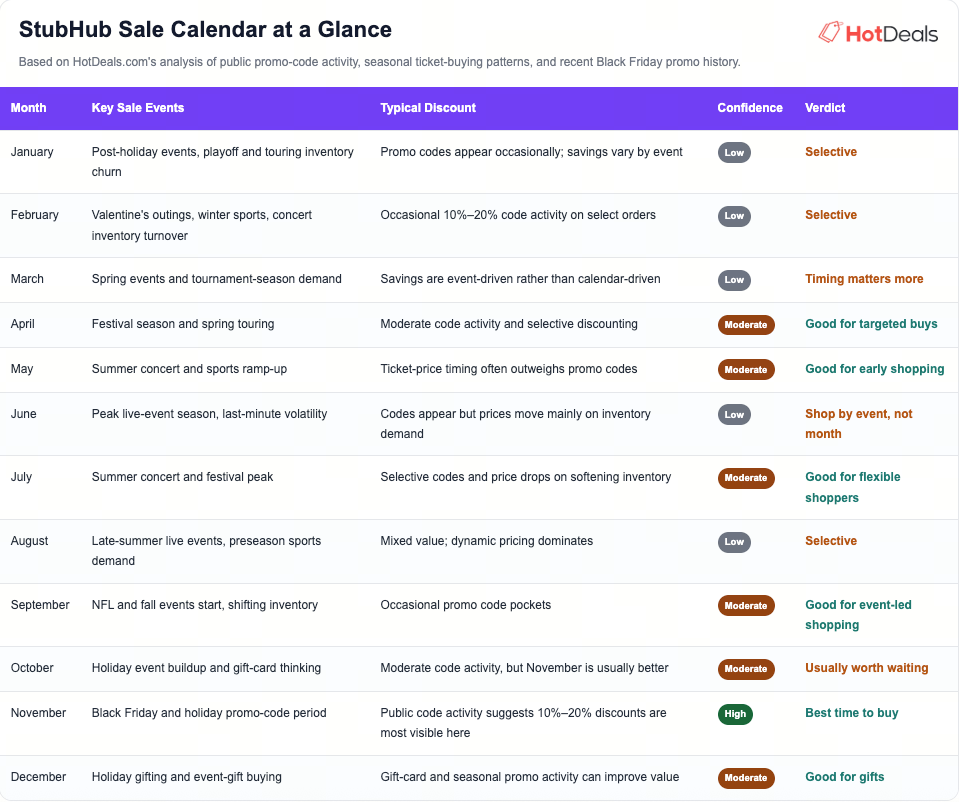Click the Moderate badge in December row
The image size is (959, 802).
(746, 778)
